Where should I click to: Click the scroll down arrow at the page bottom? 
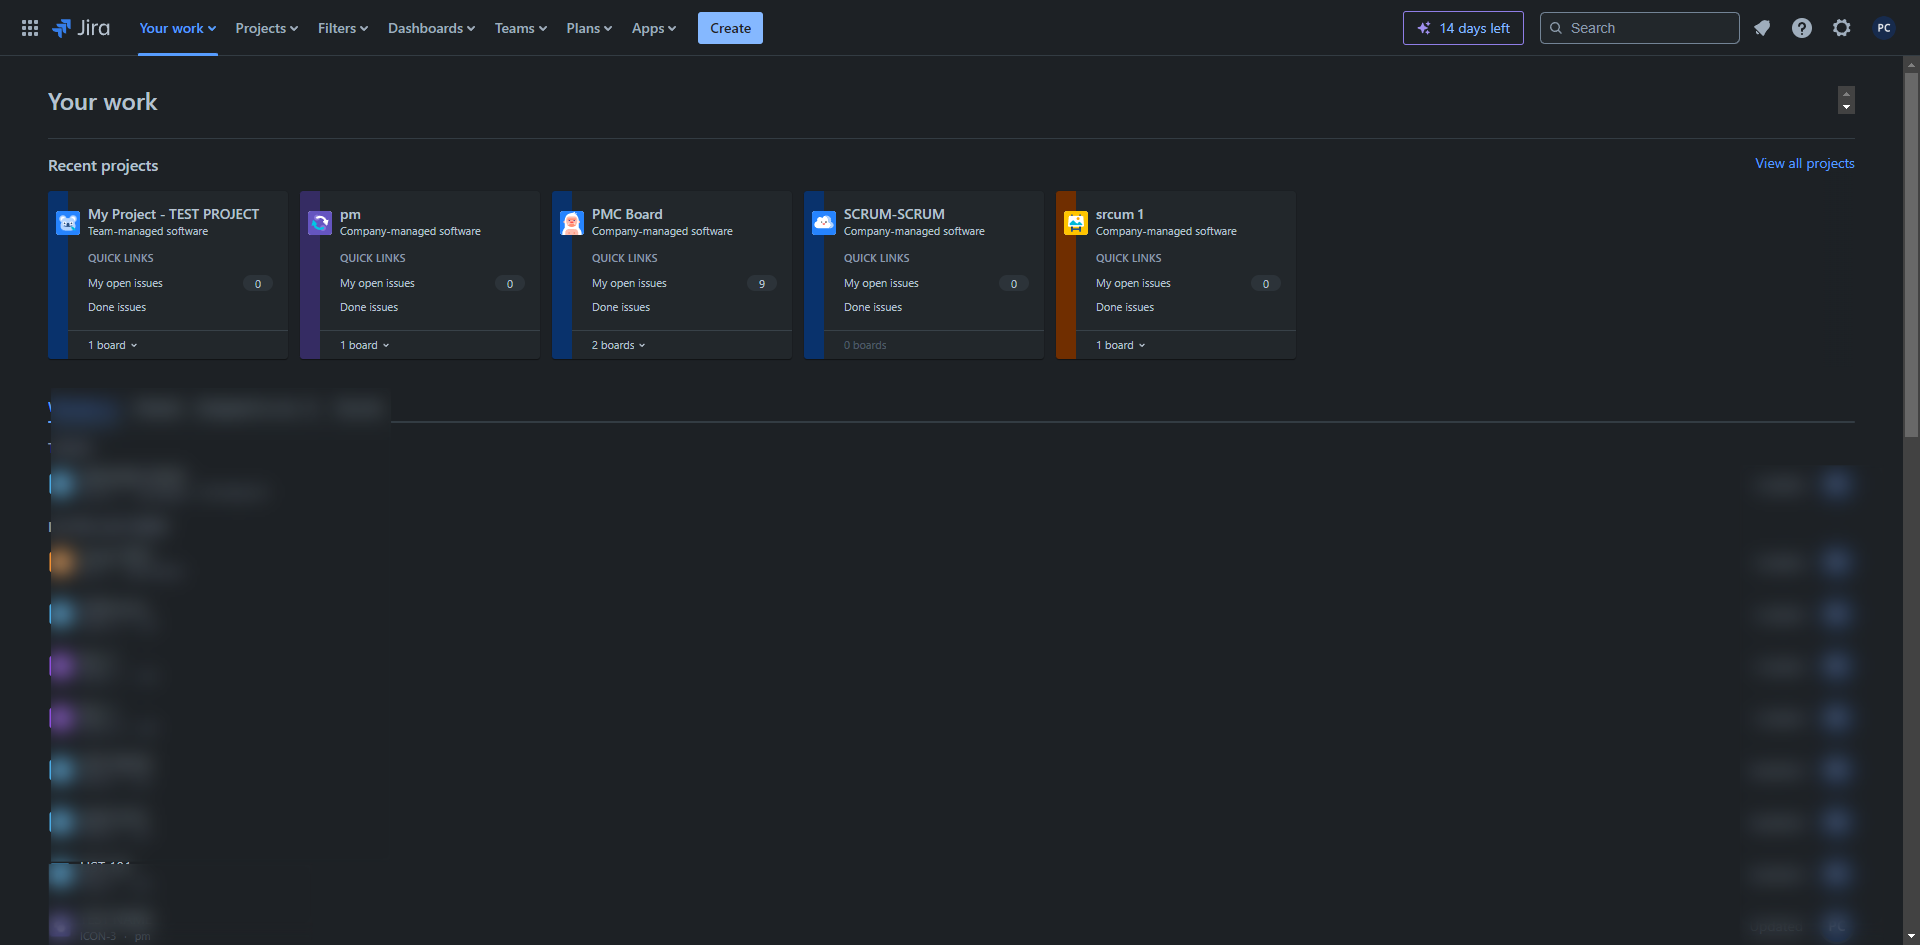point(1911,936)
